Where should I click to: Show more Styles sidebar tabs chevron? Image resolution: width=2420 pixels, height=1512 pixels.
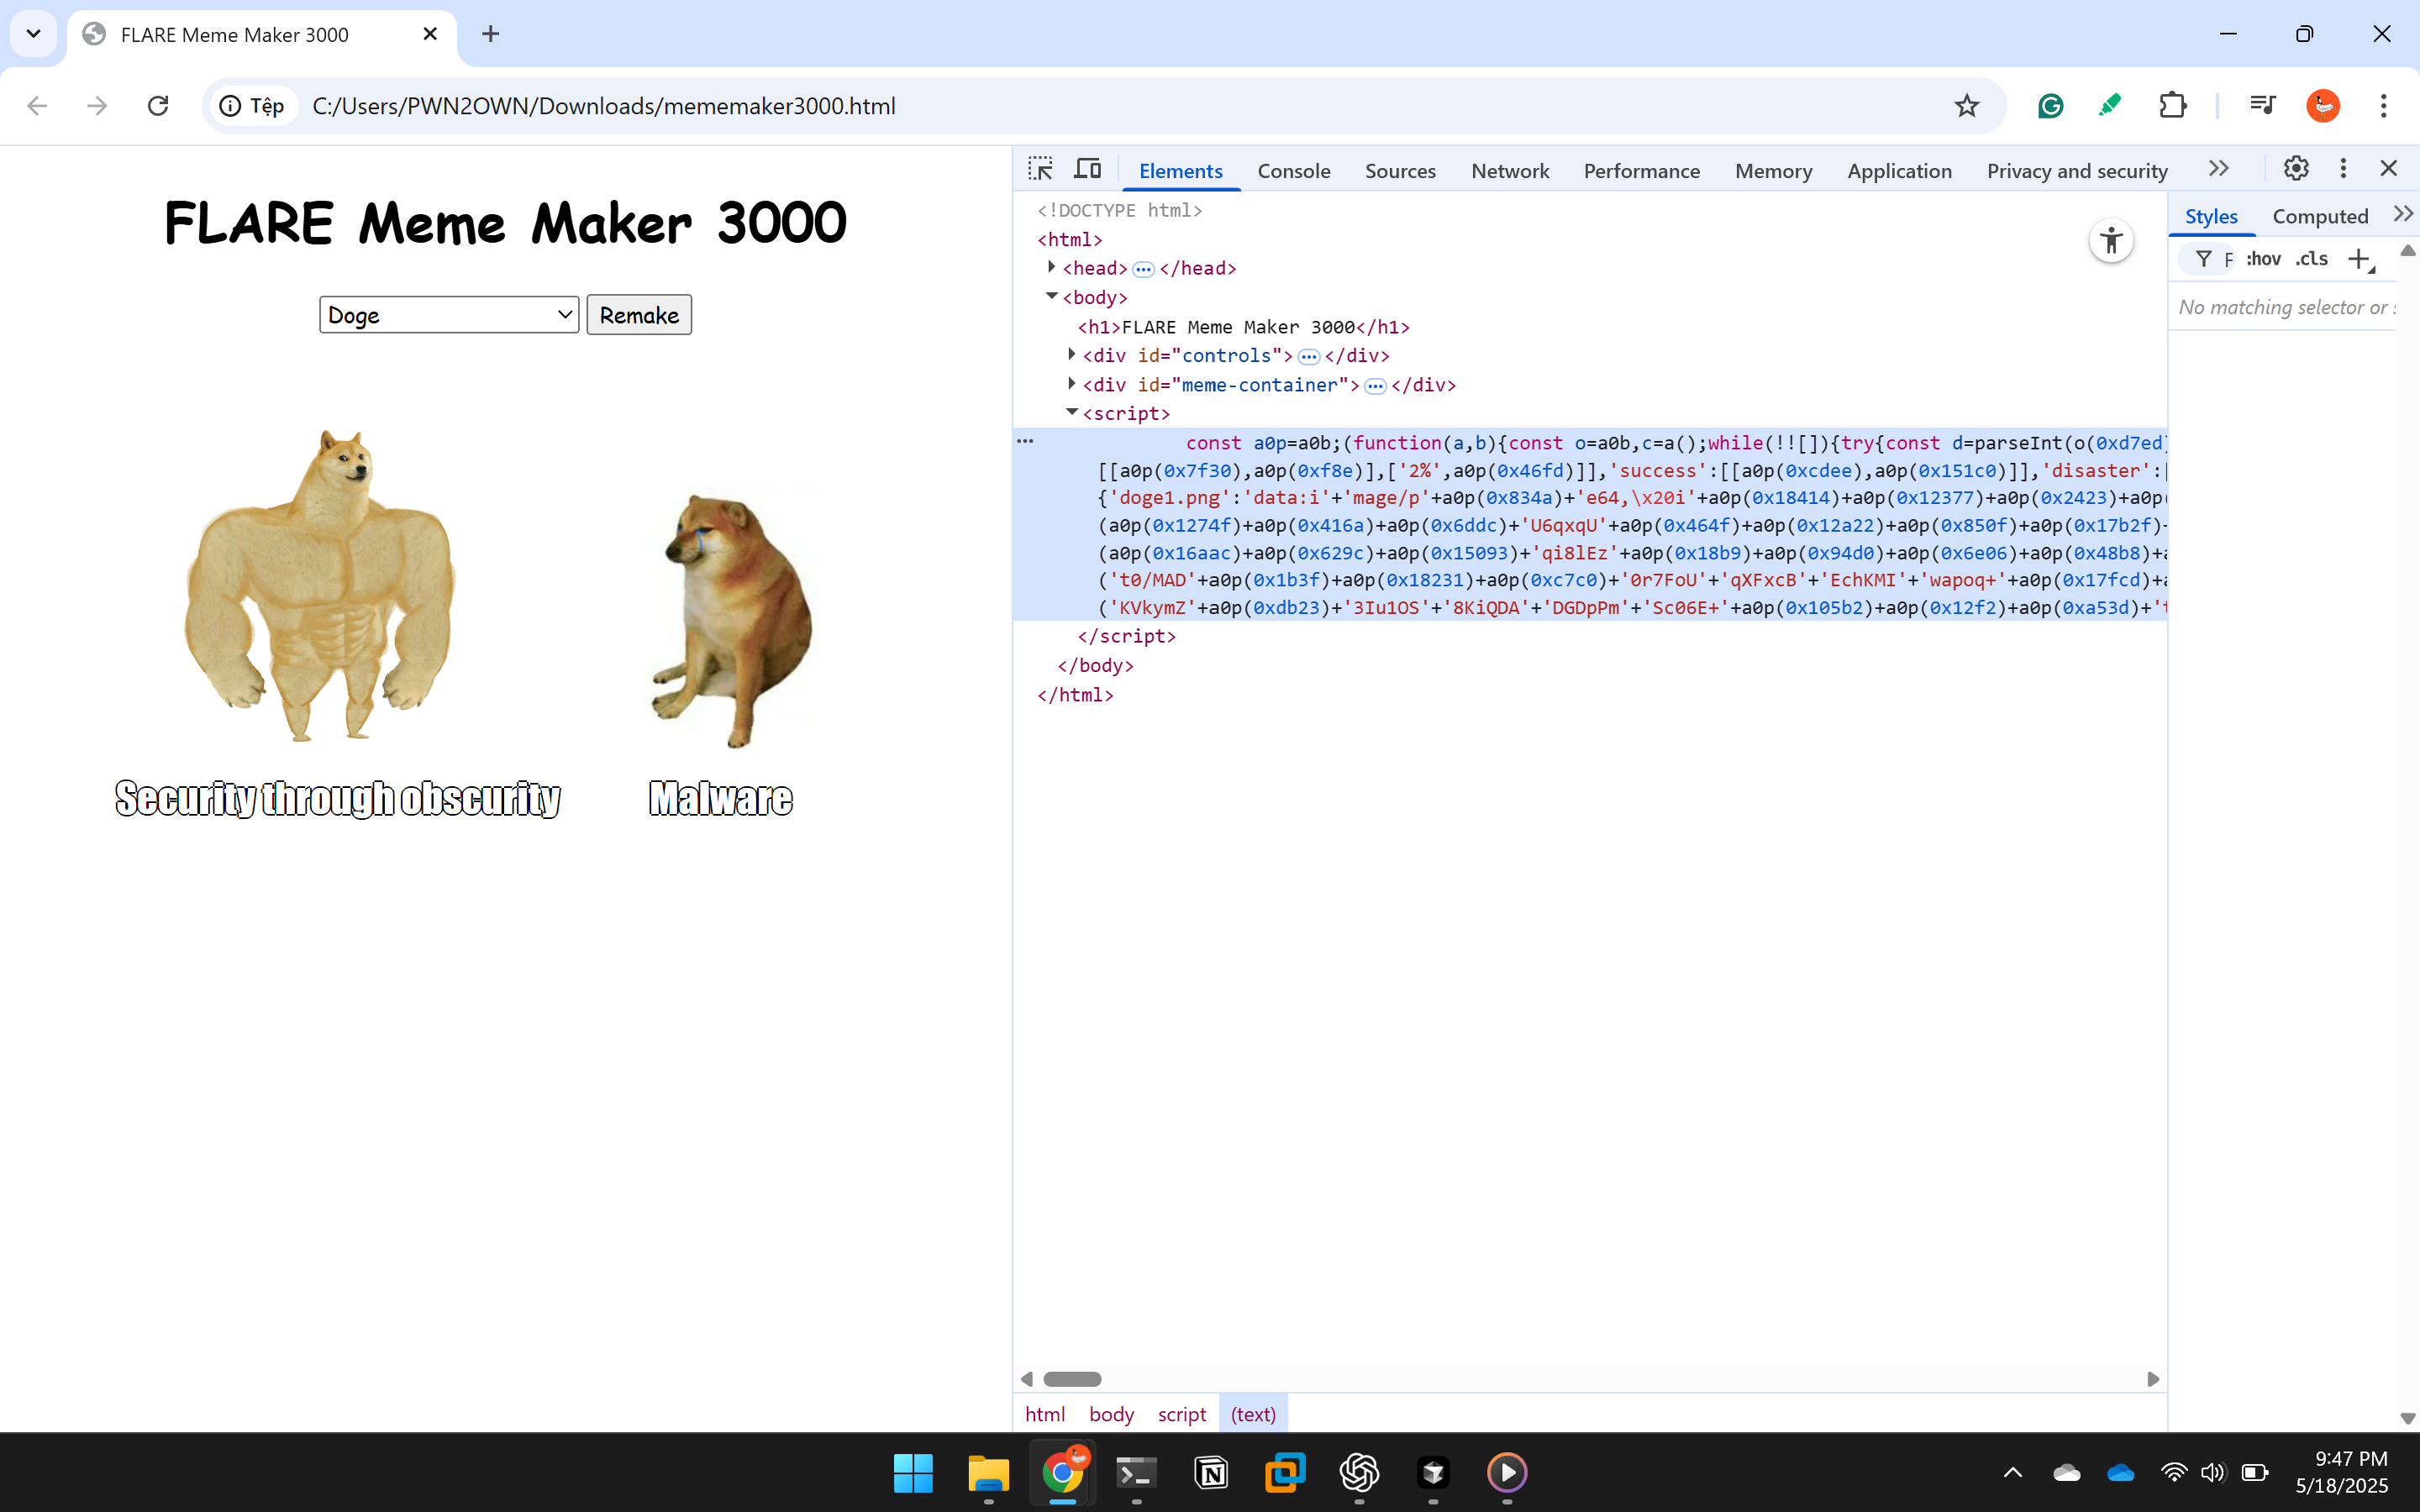coord(2403,214)
